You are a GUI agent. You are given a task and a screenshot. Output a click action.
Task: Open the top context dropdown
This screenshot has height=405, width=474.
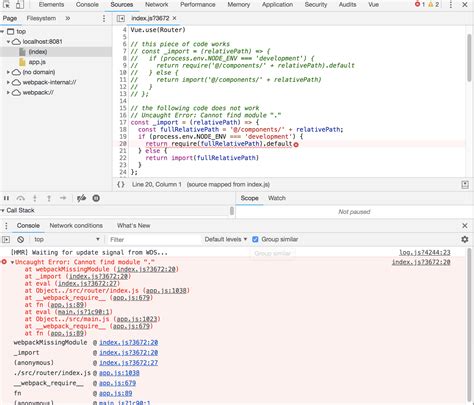tap(66, 239)
